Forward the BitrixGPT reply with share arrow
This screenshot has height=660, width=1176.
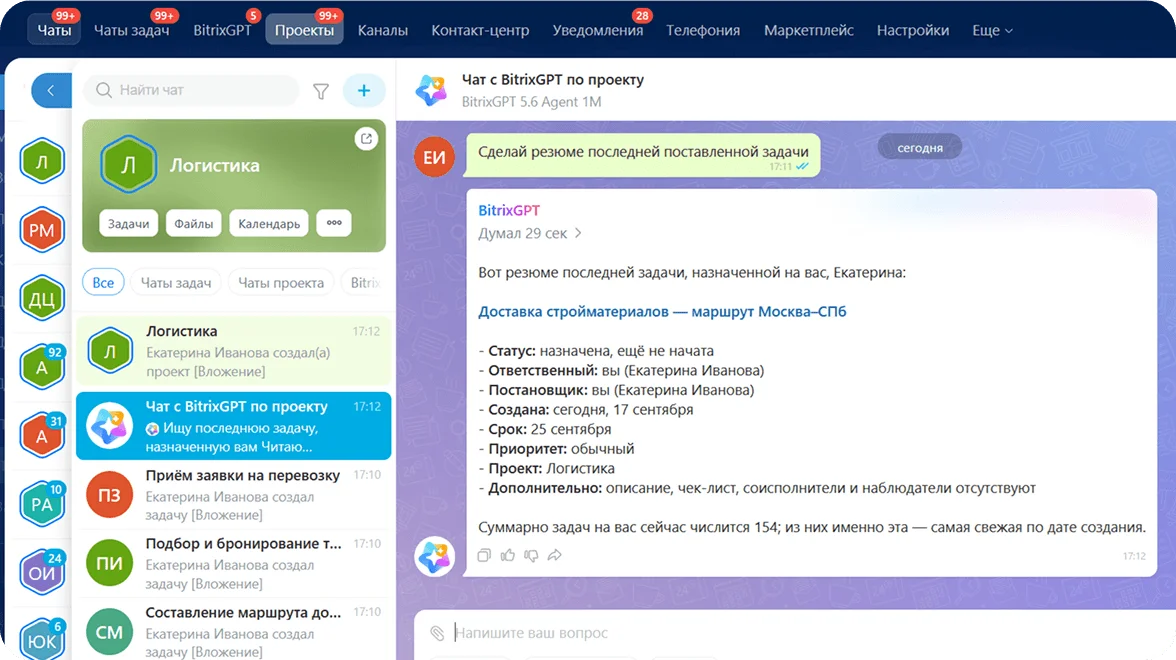coord(555,555)
